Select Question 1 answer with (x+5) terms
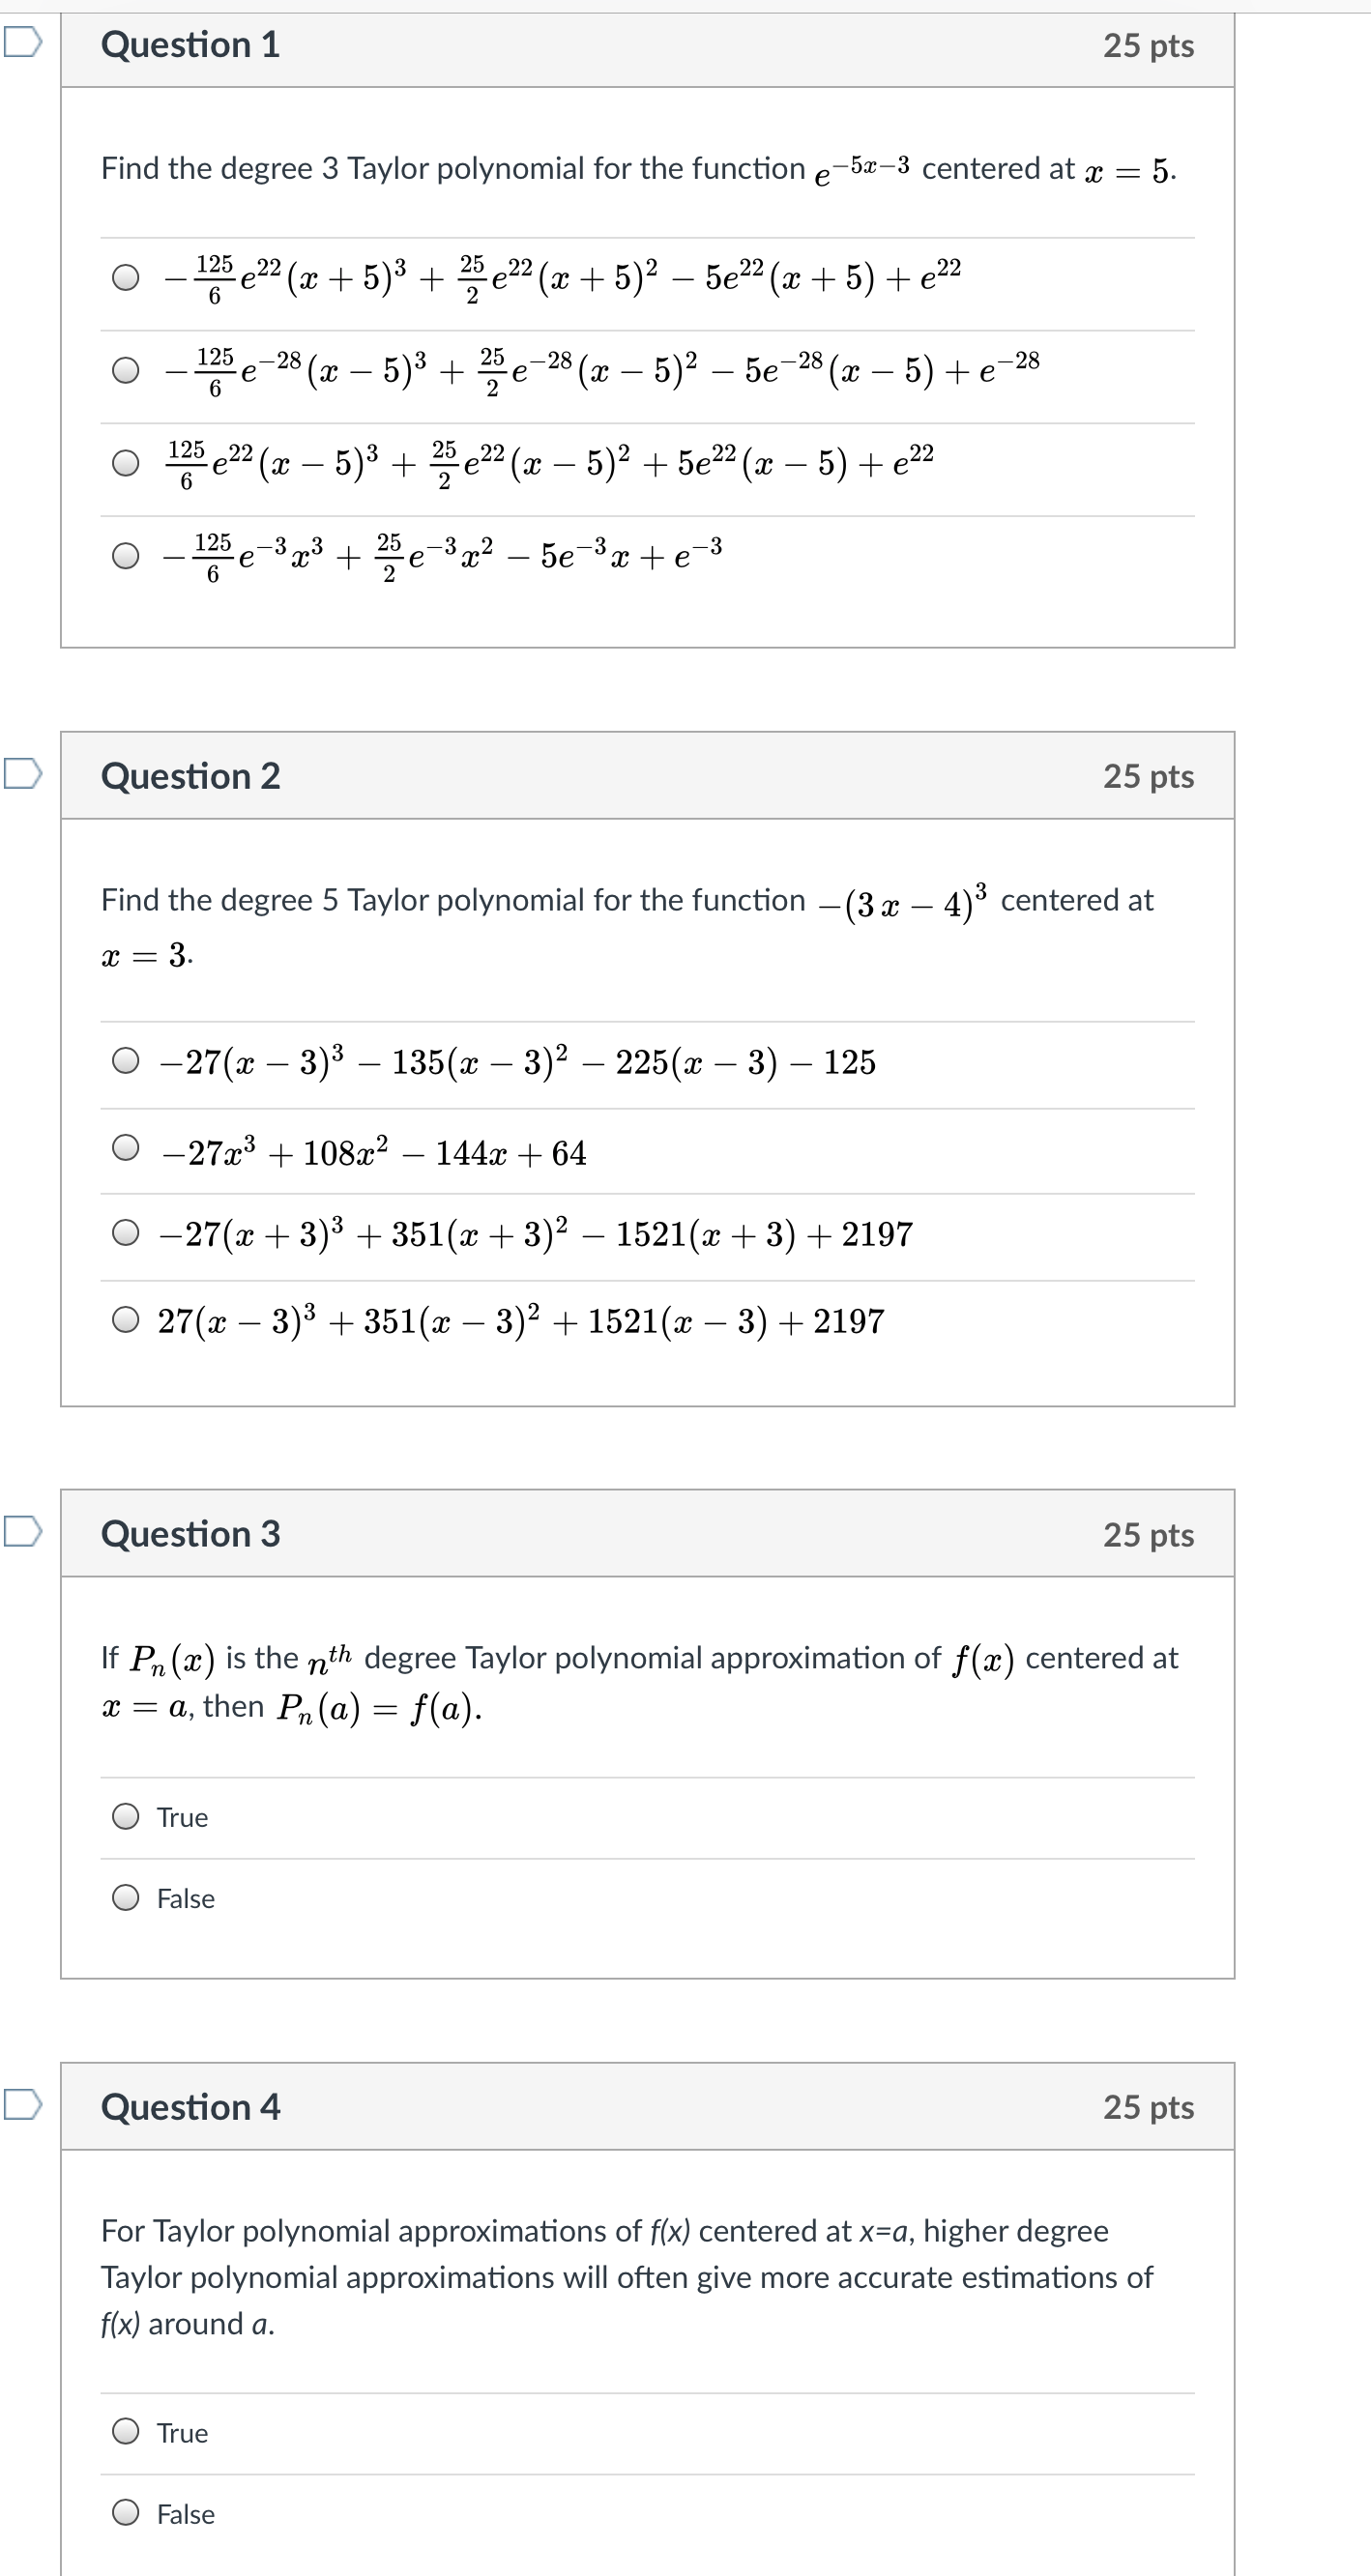 (x=126, y=277)
